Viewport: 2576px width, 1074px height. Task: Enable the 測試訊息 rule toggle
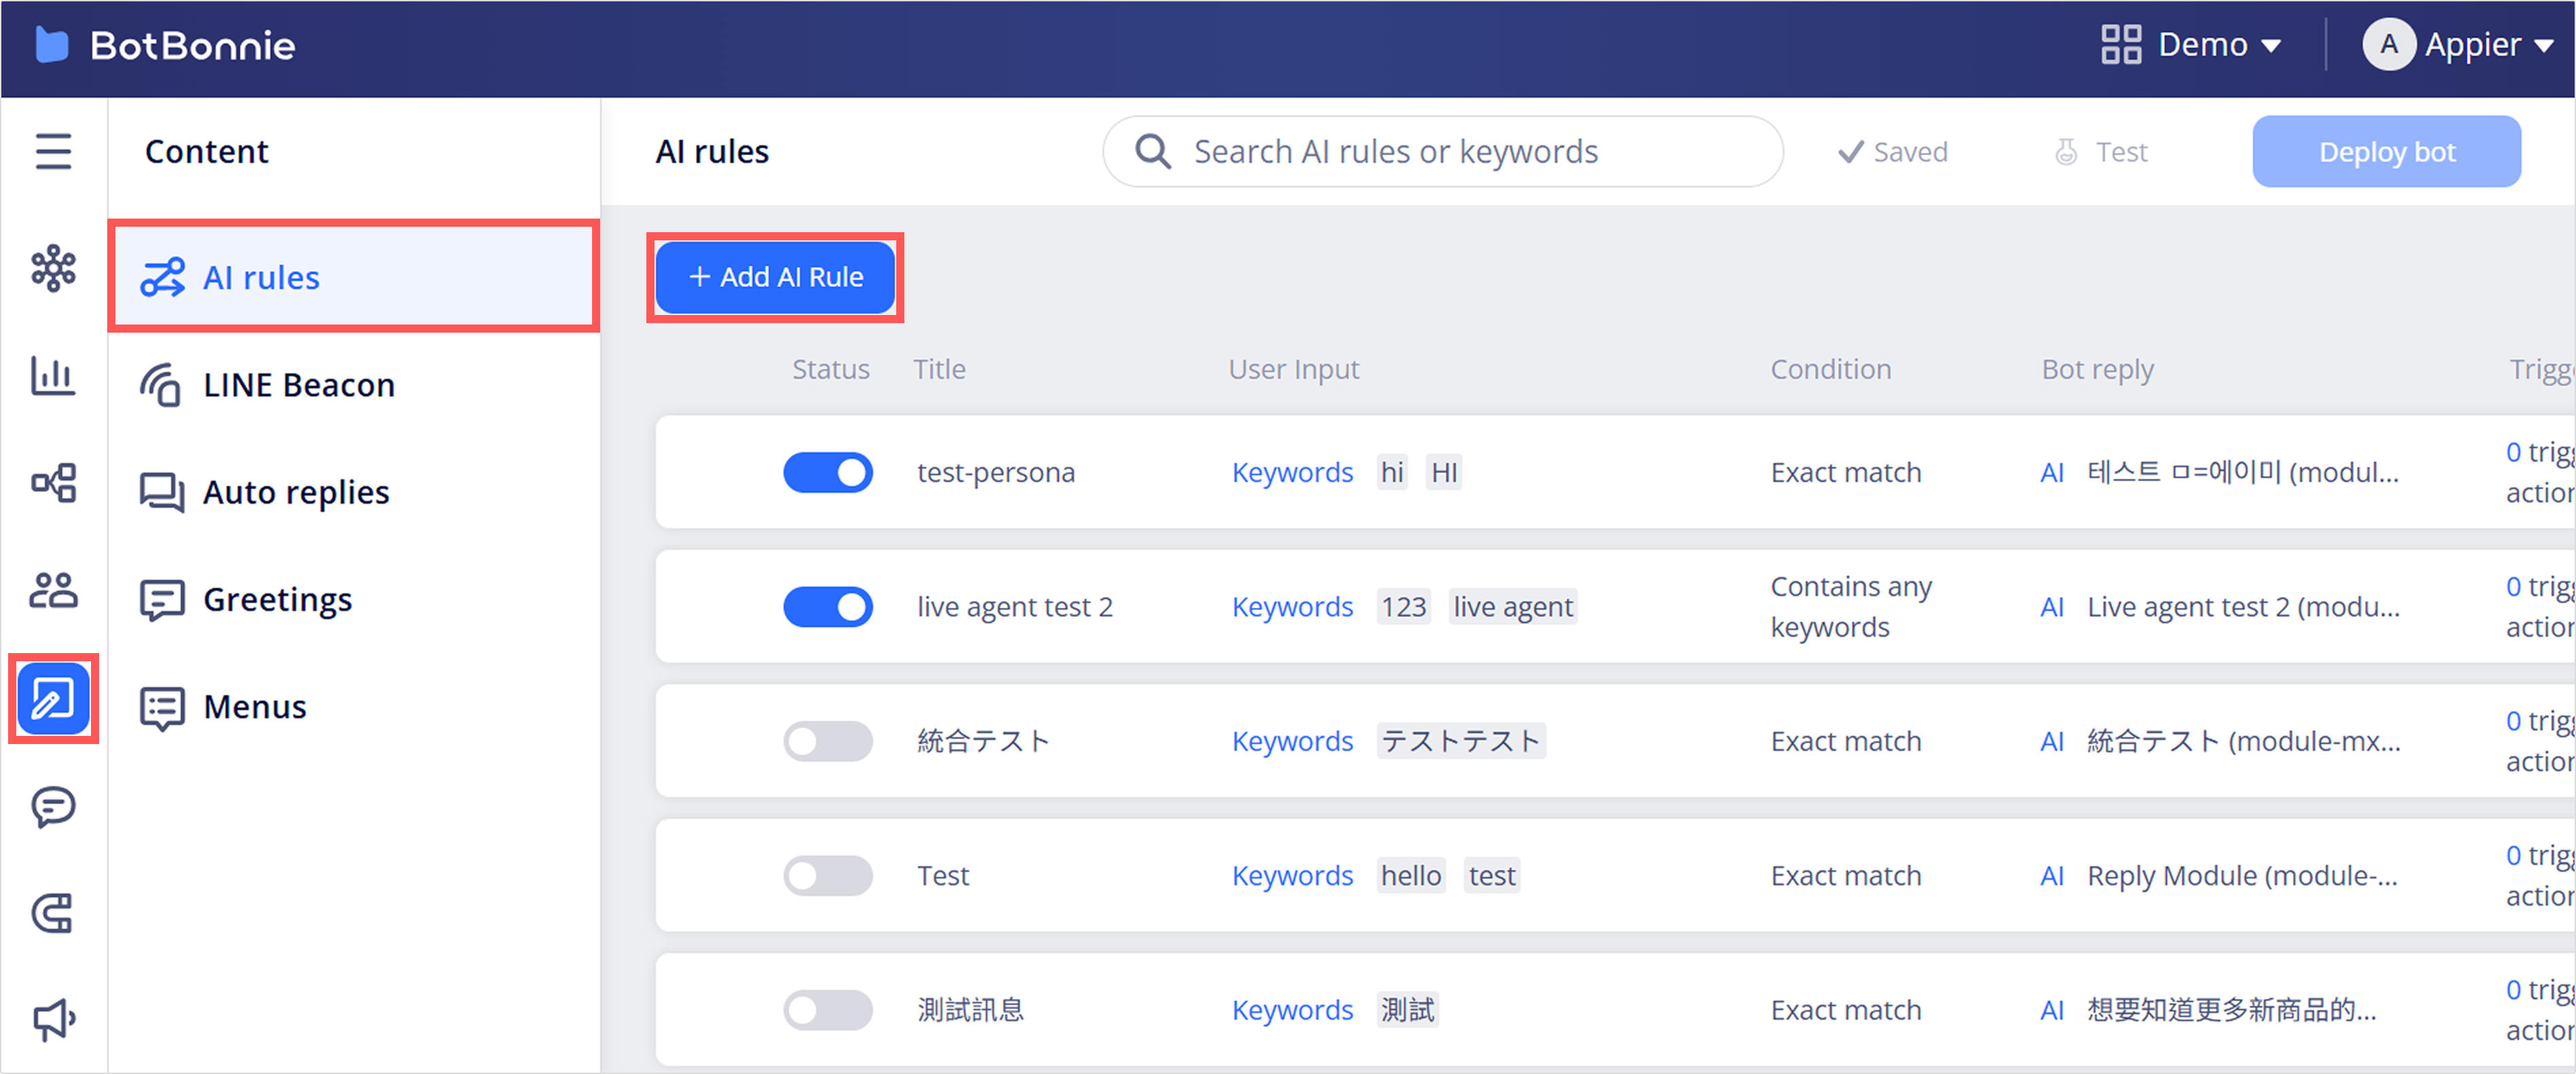tap(827, 1010)
